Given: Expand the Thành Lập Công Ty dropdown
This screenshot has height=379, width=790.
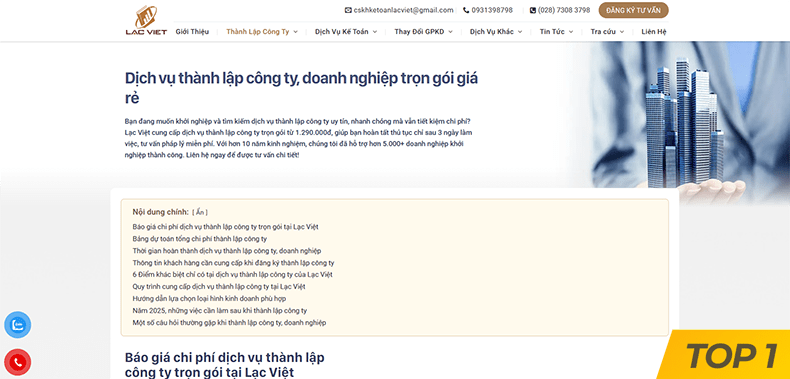Looking at the screenshot, I should 262,31.
